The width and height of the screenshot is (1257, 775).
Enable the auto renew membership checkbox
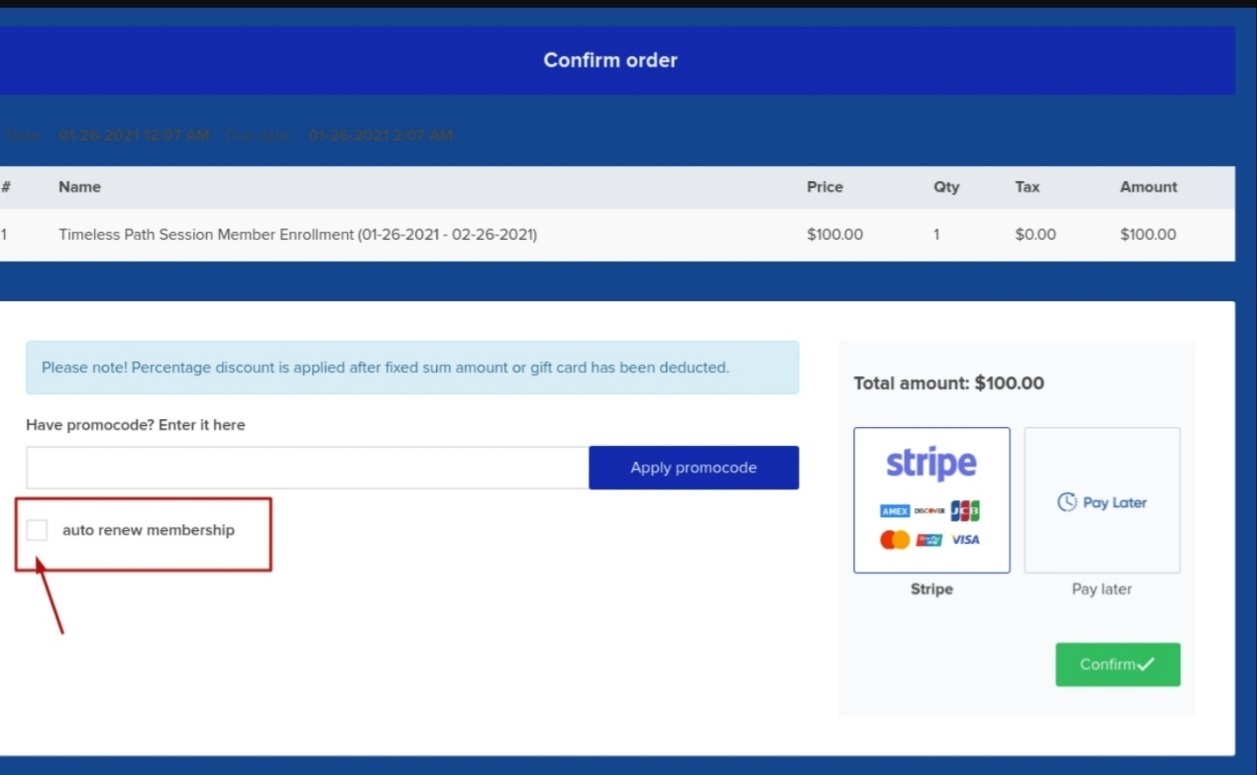click(x=37, y=530)
